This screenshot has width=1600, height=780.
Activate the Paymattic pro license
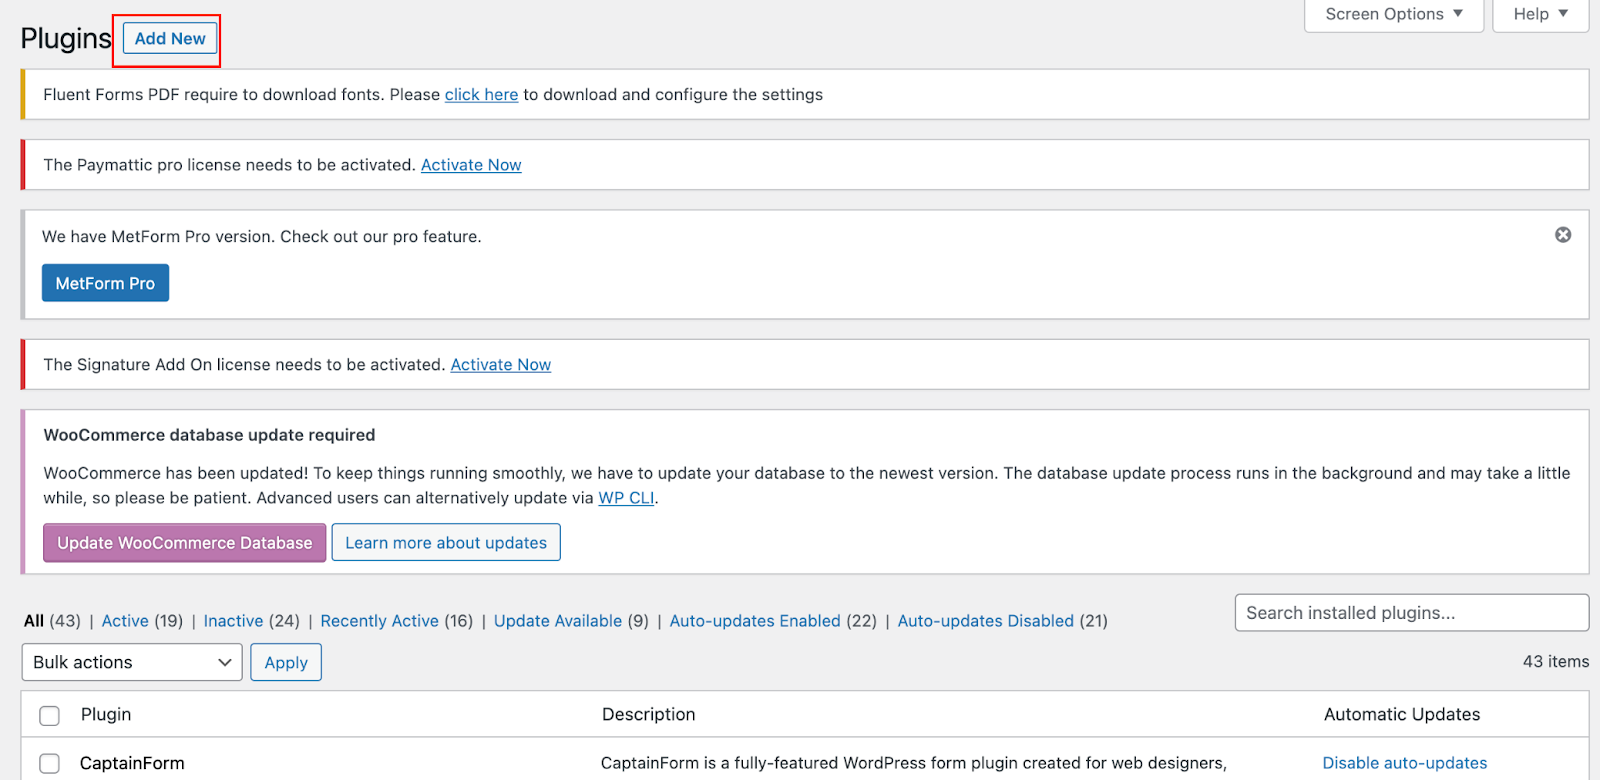(x=471, y=165)
